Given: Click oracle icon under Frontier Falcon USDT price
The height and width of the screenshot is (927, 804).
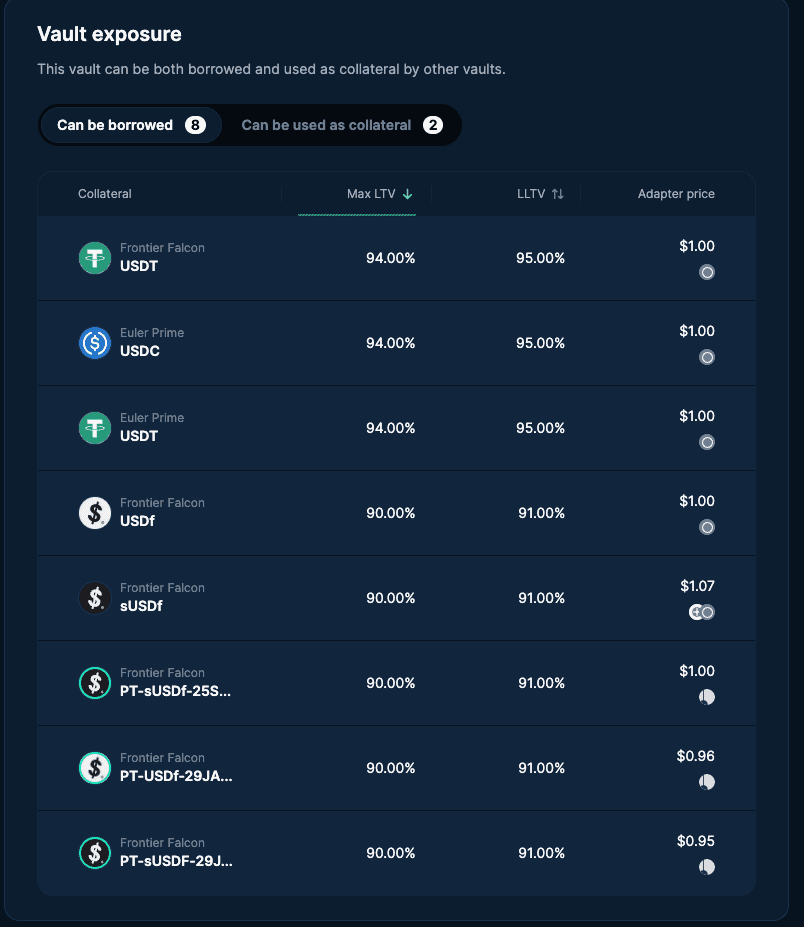Looking at the screenshot, I should click(x=706, y=272).
